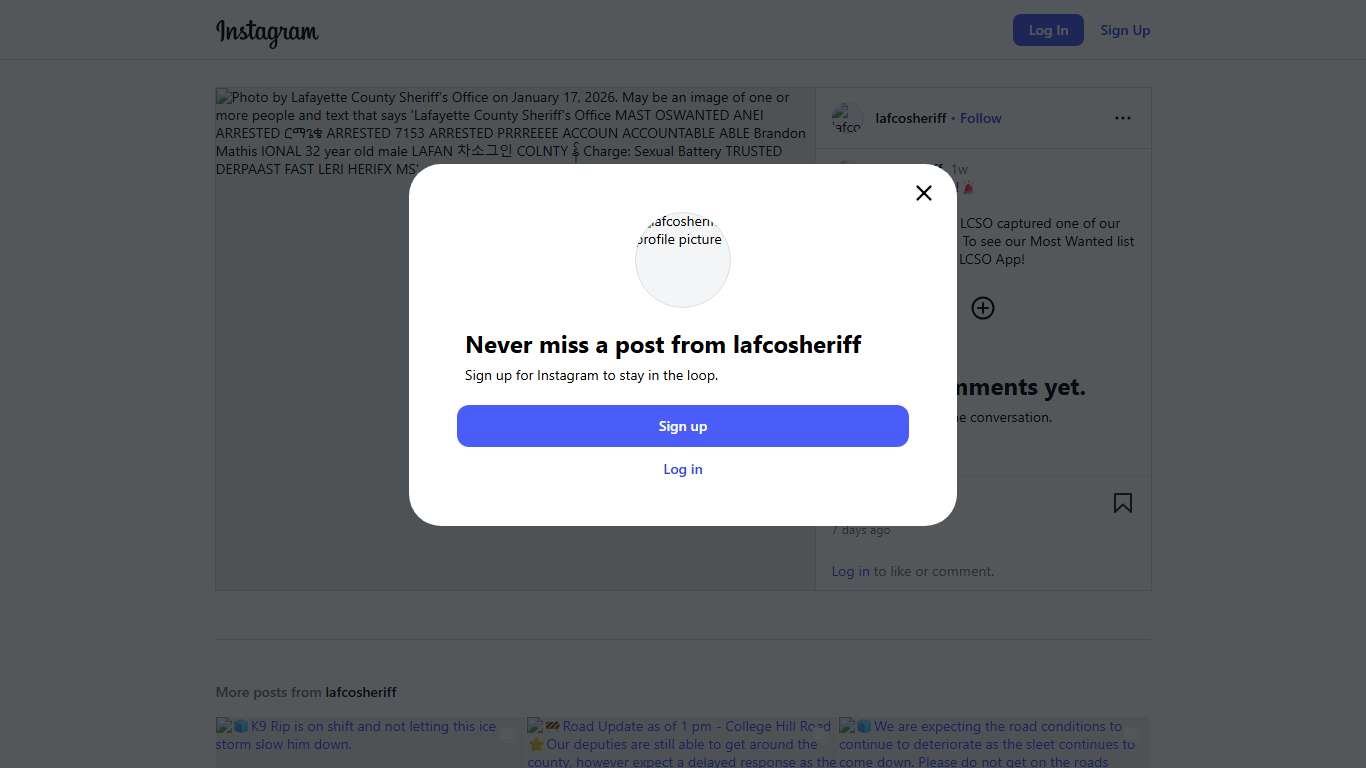Load more comments with the plus icon
The image size is (1366, 768).
coord(983,308)
